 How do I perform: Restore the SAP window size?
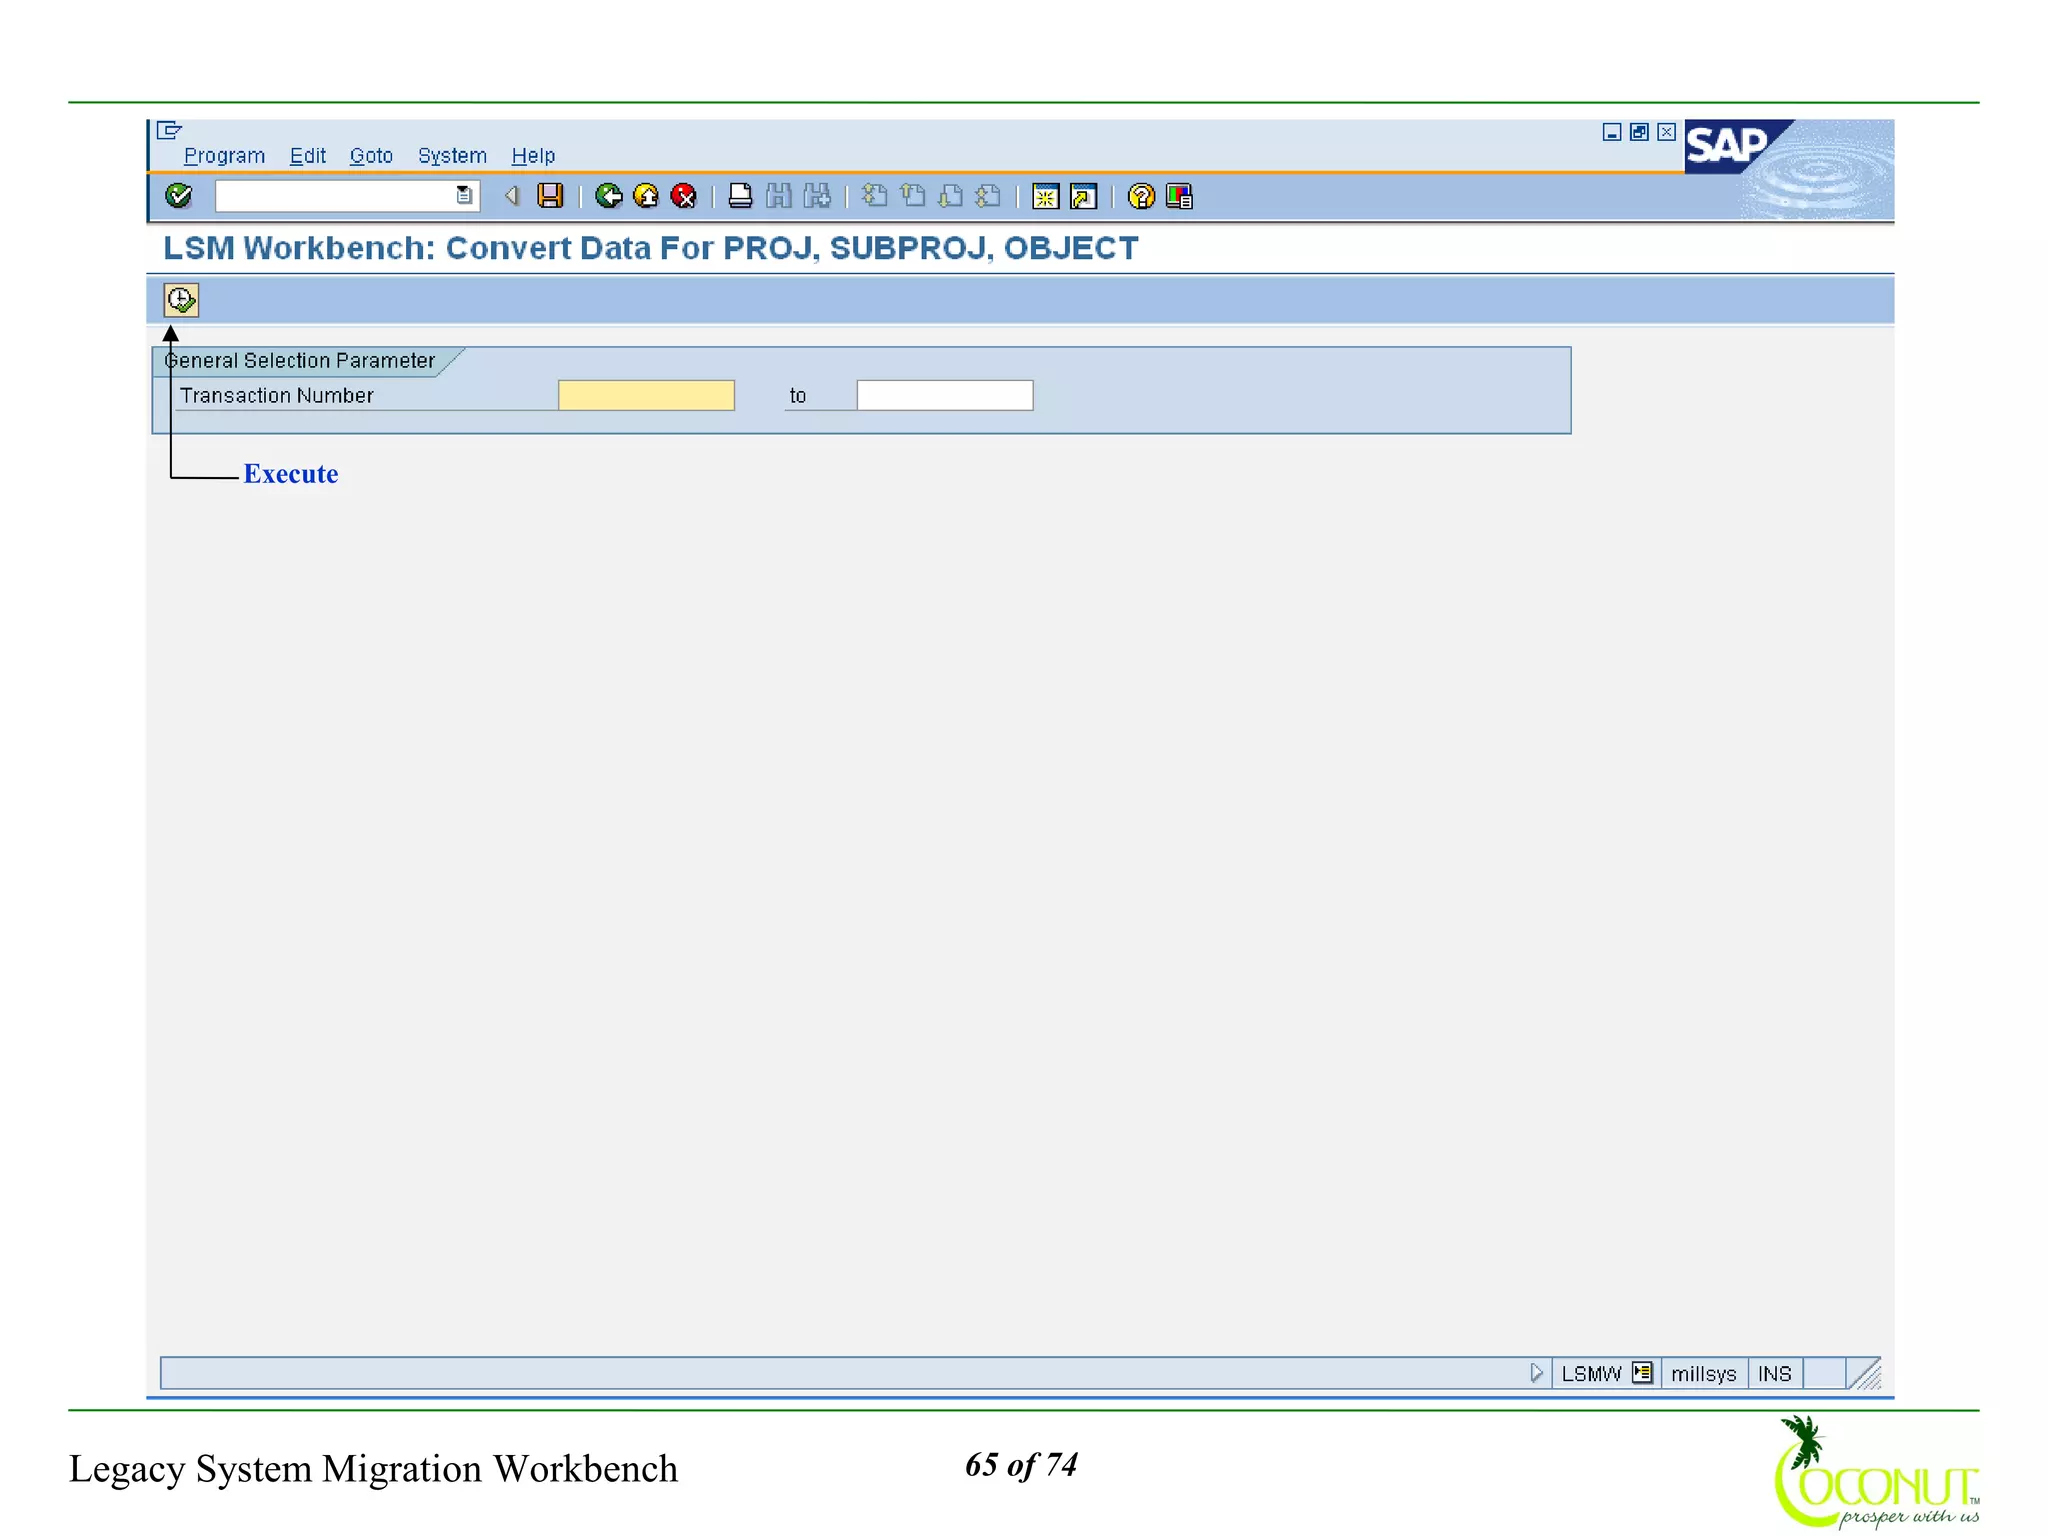(1639, 132)
